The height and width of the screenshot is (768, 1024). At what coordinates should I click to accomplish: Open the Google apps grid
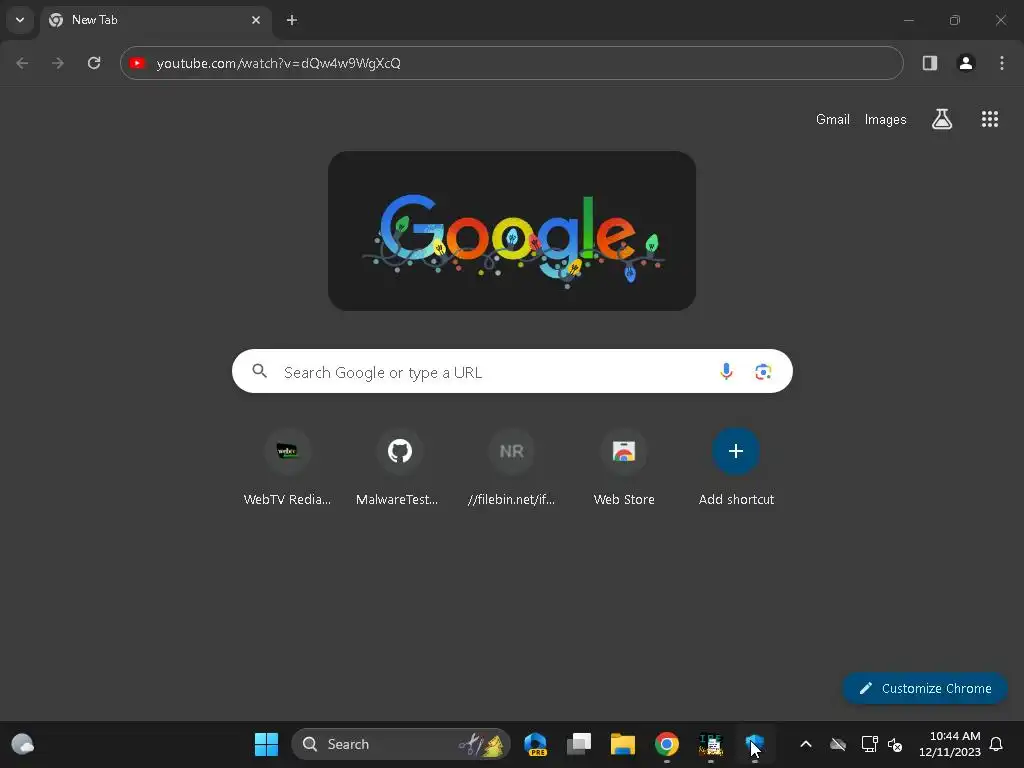989,119
